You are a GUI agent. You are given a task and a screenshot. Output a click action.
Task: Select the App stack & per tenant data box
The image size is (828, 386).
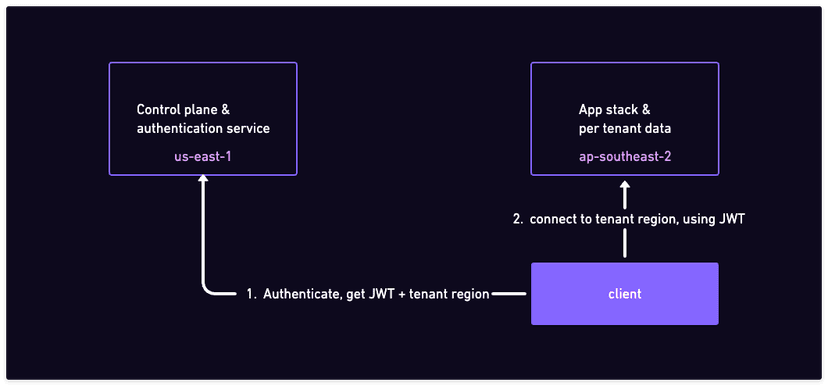pos(625,118)
